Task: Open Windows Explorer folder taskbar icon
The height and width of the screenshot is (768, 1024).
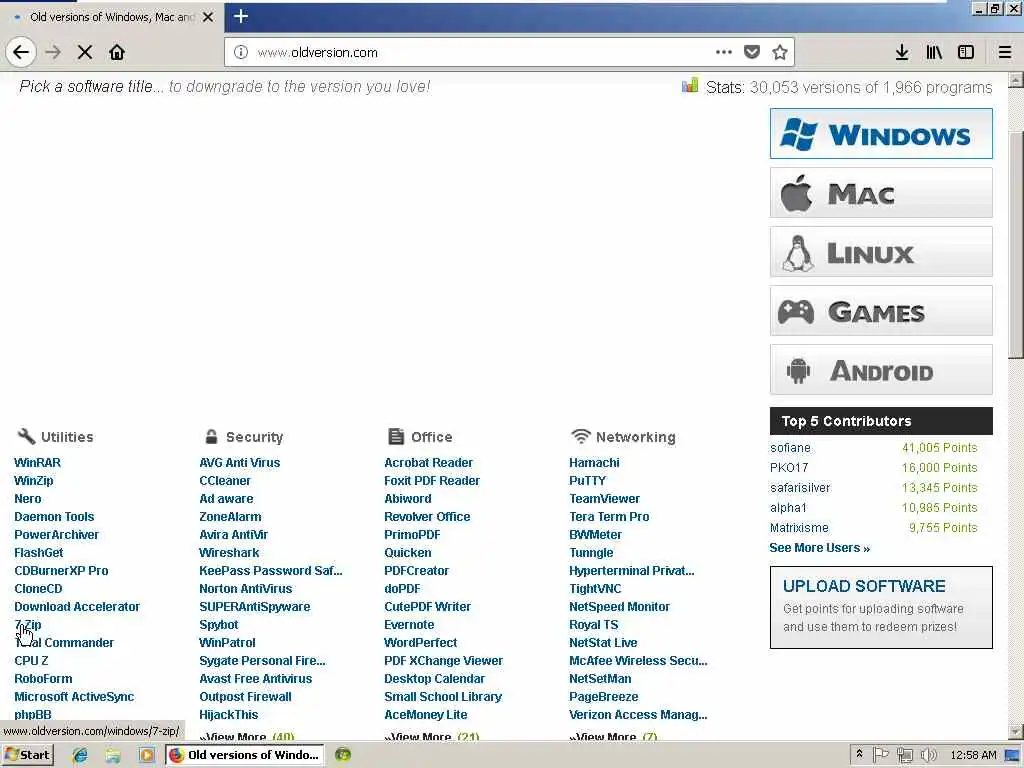Action: (x=113, y=755)
